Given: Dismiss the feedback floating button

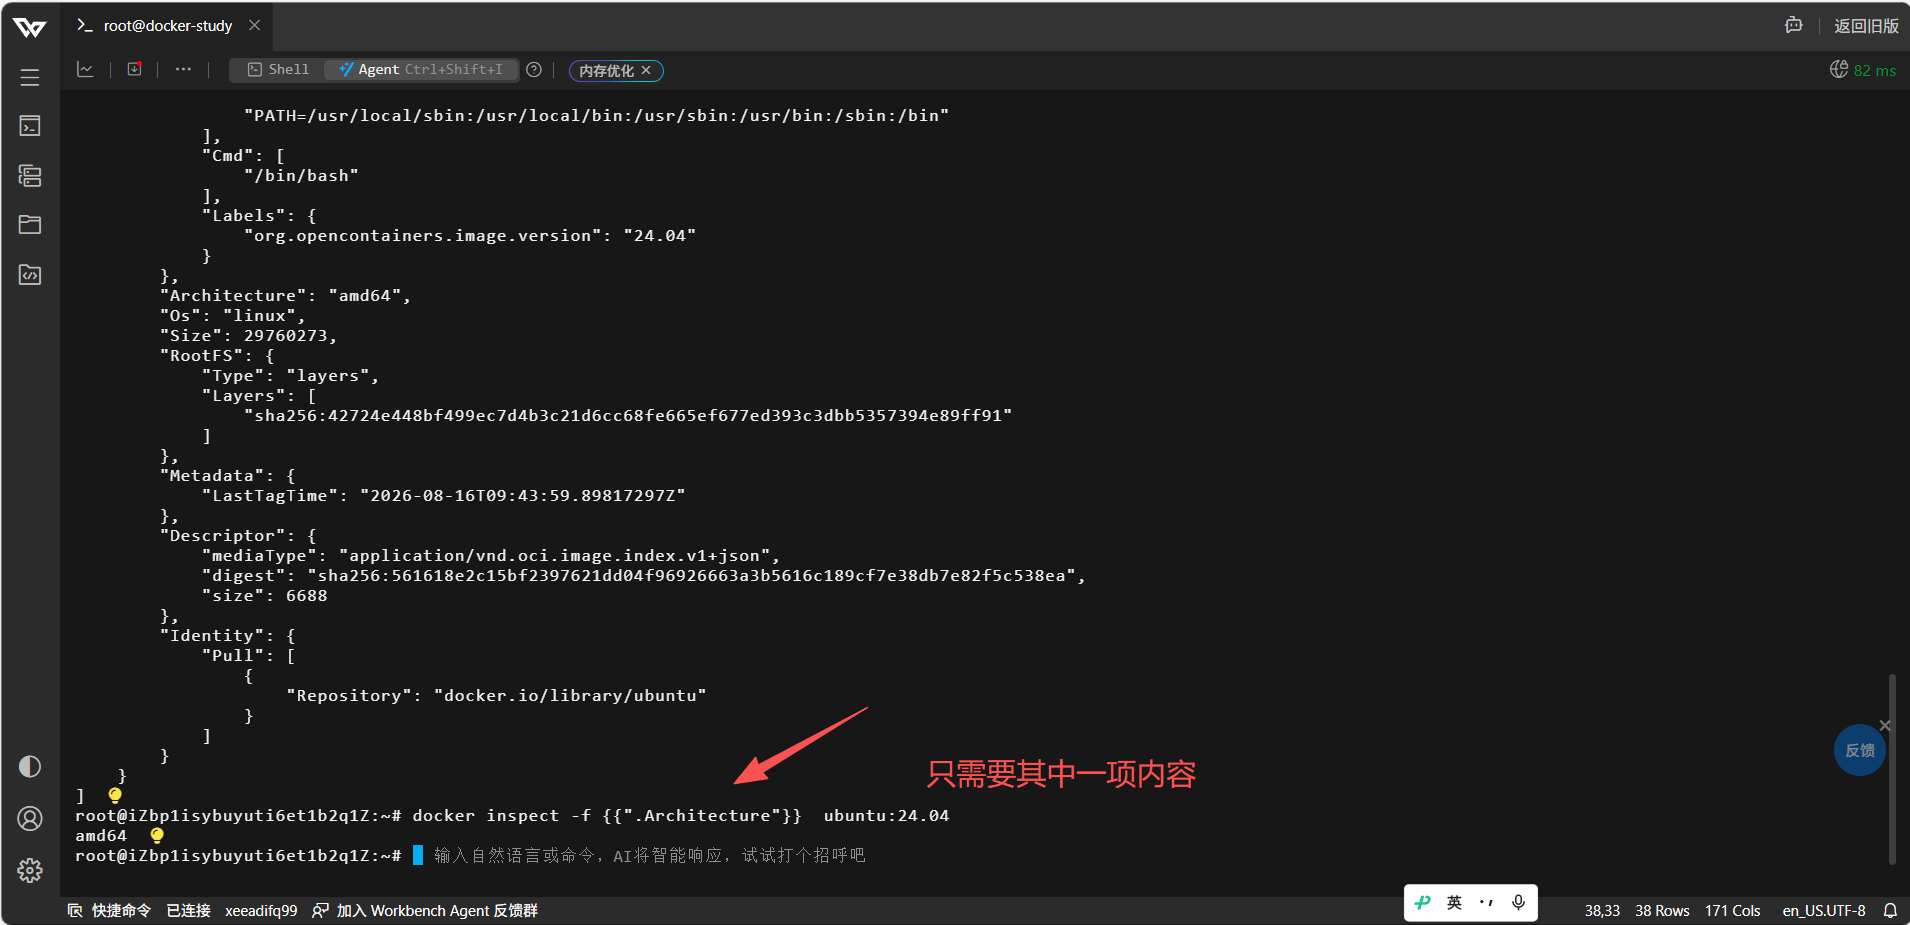Looking at the screenshot, I should (x=1885, y=725).
